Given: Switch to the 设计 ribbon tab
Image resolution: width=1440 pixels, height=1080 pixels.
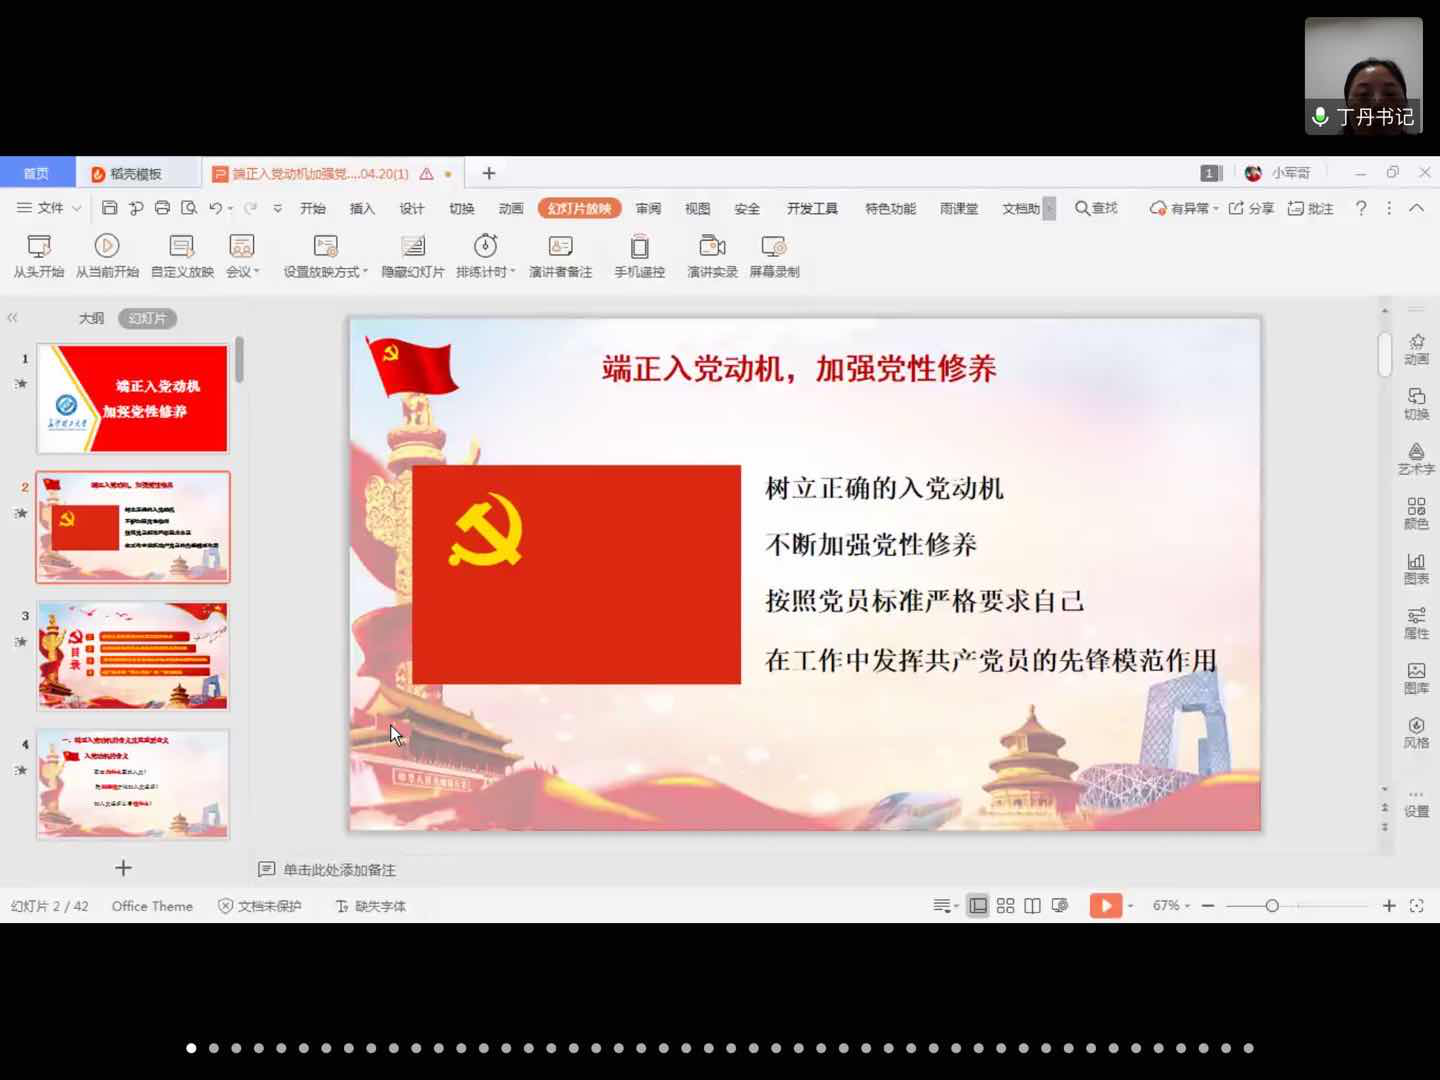Looking at the screenshot, I should 412,208.
